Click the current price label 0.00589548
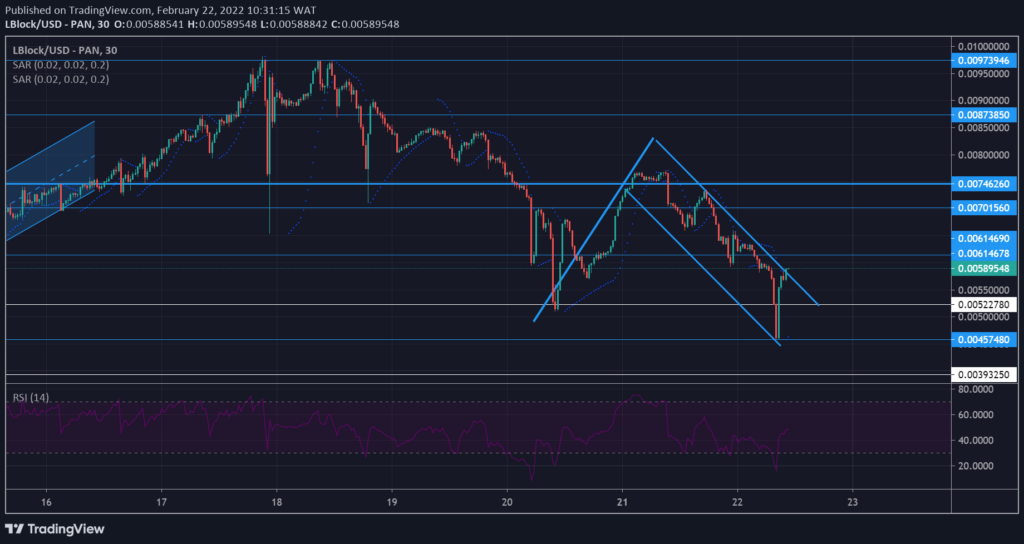This screenshot has height=544, width=1024. [984, 268]
